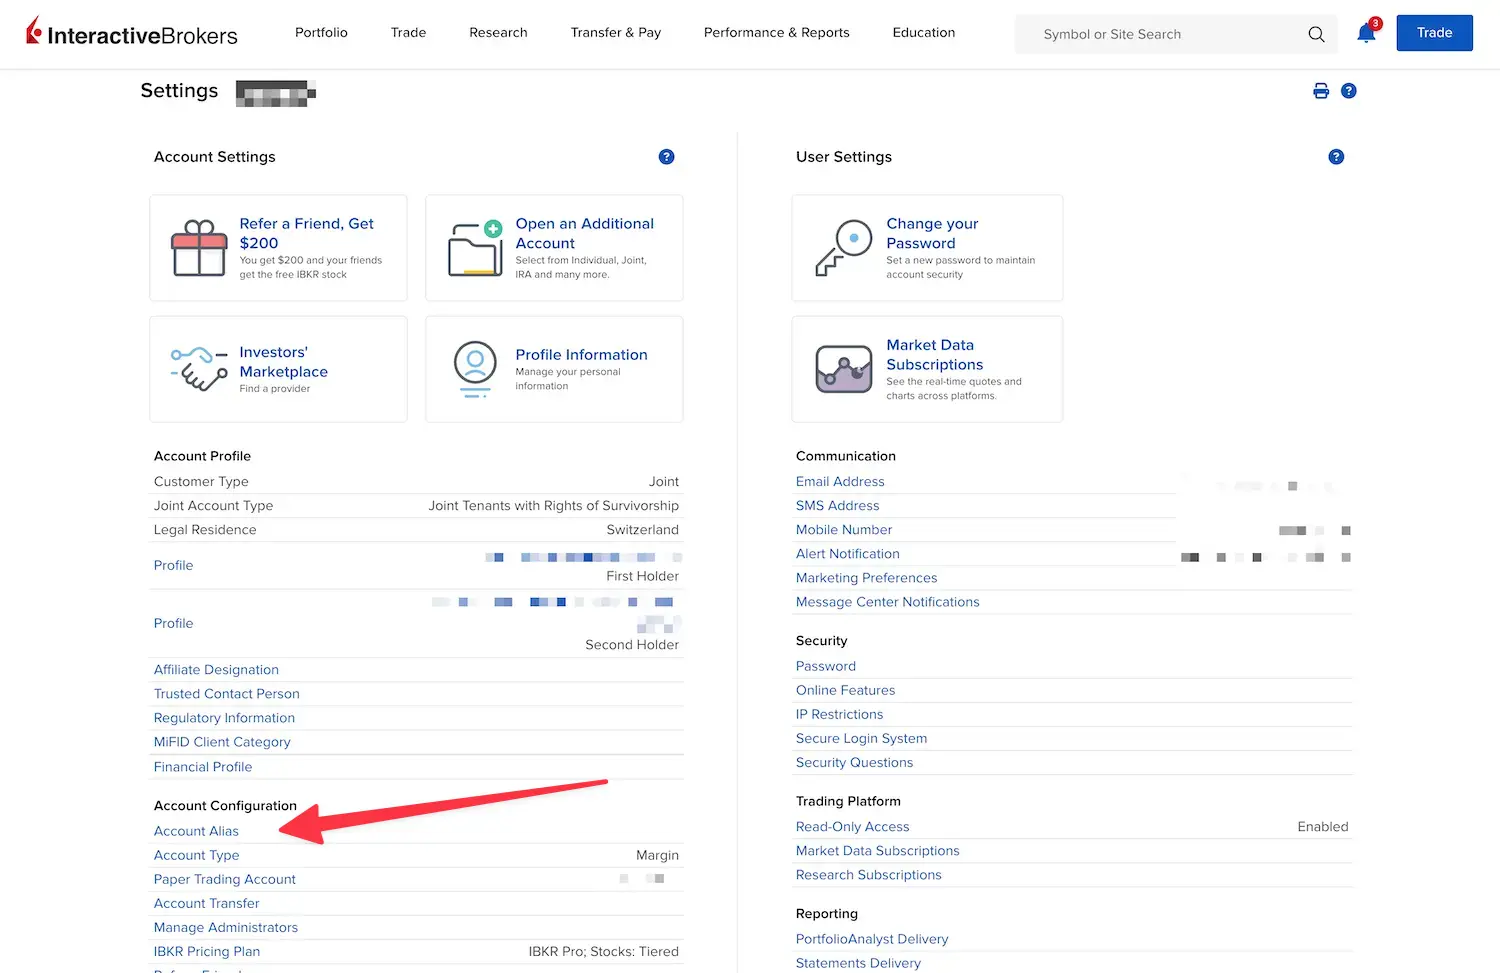Screen dimensions: 1500x973
Task: Open Investors' Marketplace link
Action: point(283,362)
